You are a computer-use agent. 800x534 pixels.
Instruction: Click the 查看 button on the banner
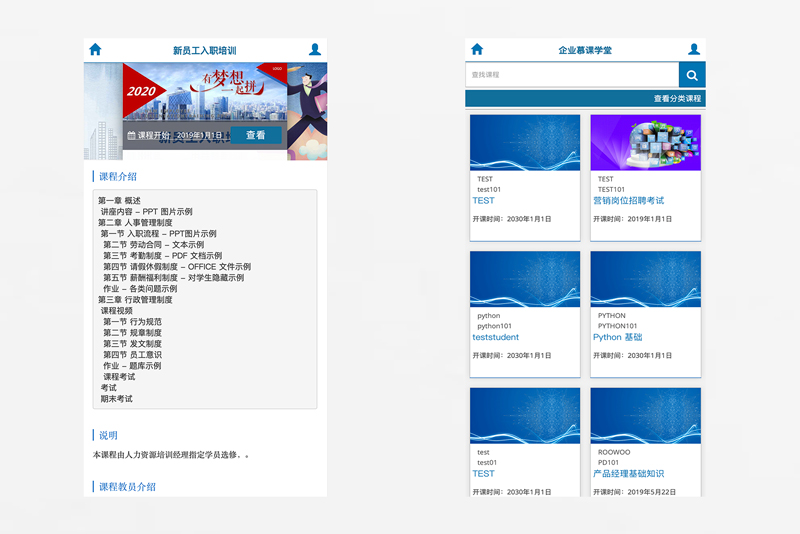[256, 135]
